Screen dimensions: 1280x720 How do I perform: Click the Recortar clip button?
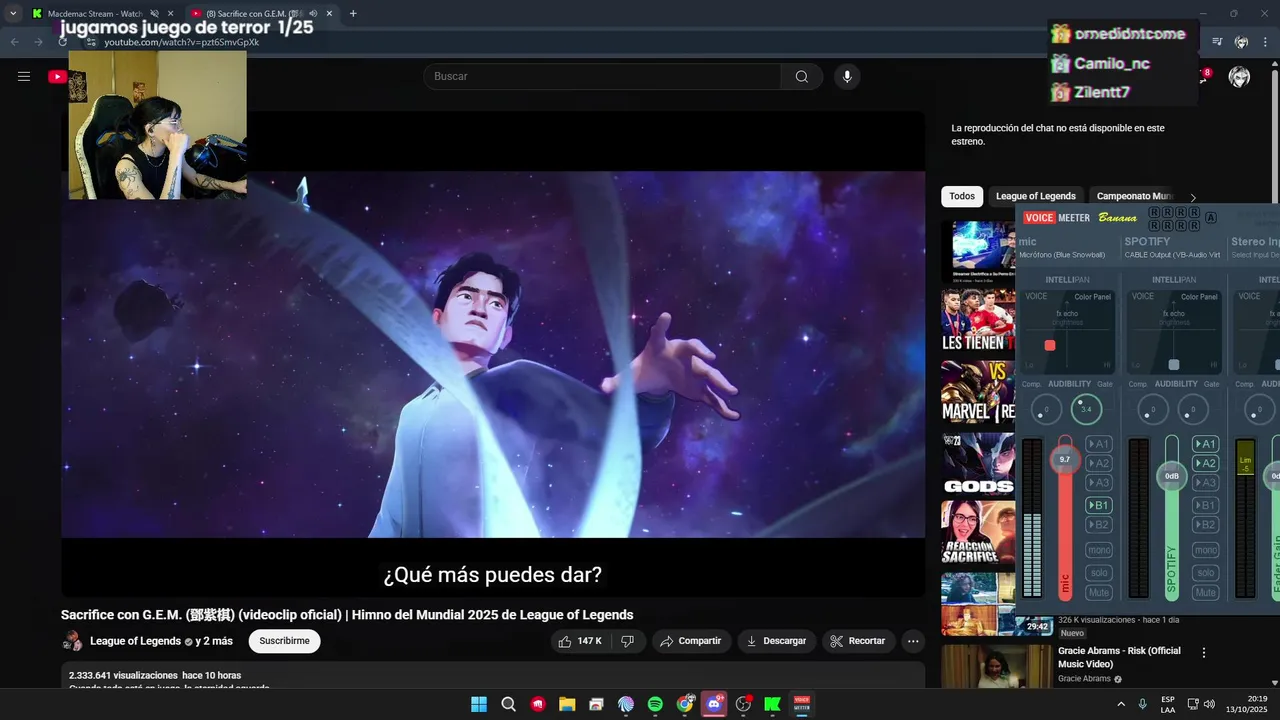(x=859, y=641)
